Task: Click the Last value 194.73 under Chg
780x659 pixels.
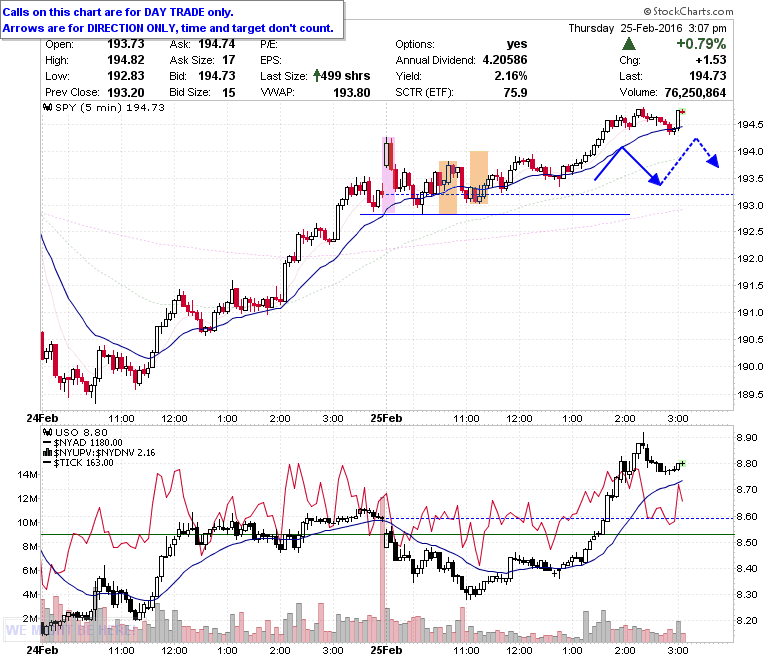Action: click(x=708, y=76)
